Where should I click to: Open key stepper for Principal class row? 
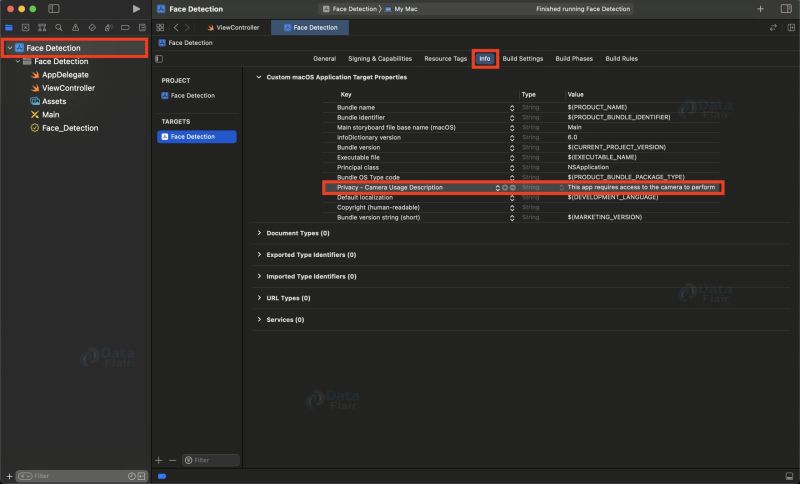point(512,168)
